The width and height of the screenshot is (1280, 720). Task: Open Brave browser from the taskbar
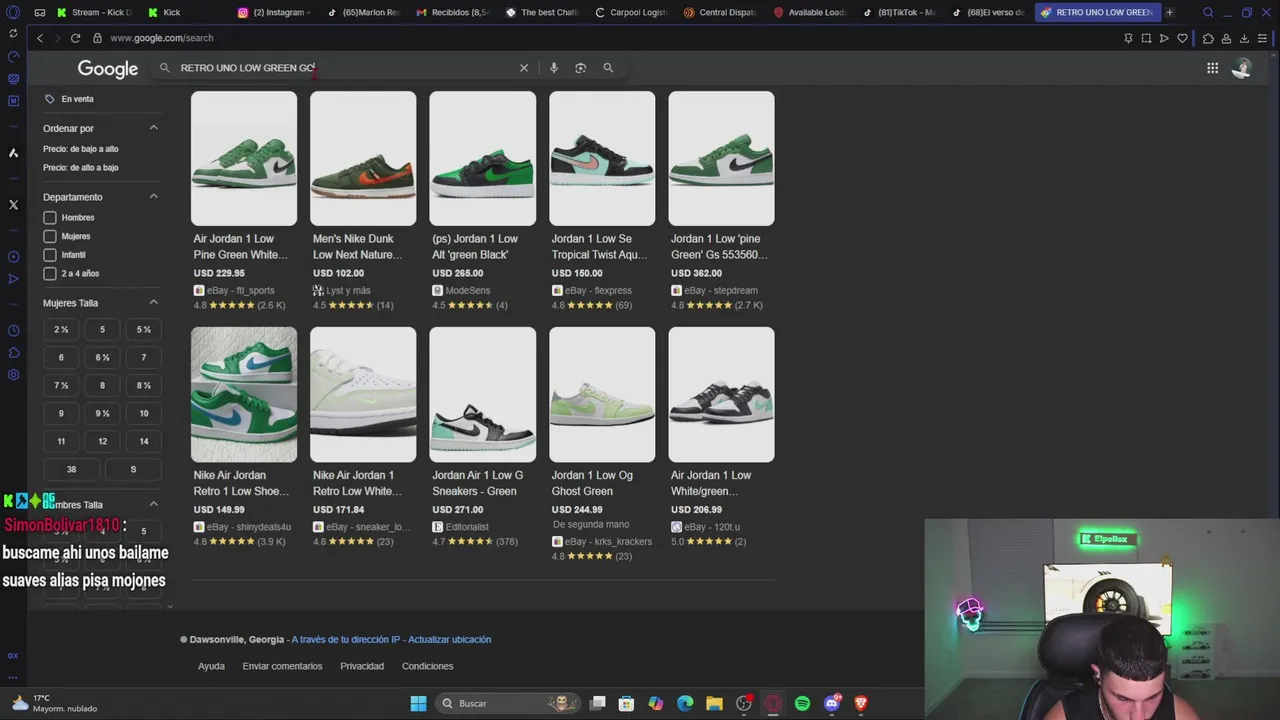tap(861, 703)
